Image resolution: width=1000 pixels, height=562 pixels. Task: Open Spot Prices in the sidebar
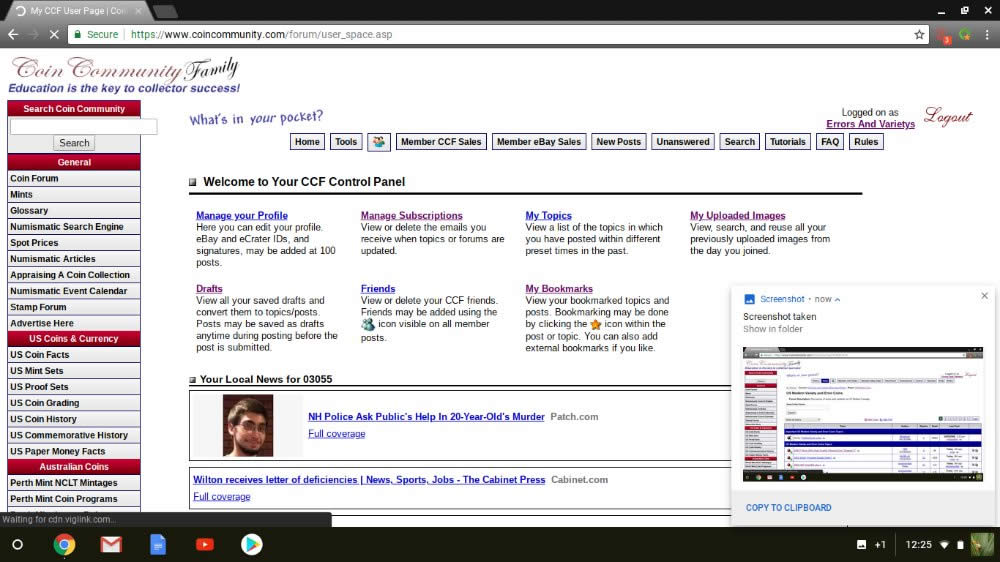click(74, 242)
